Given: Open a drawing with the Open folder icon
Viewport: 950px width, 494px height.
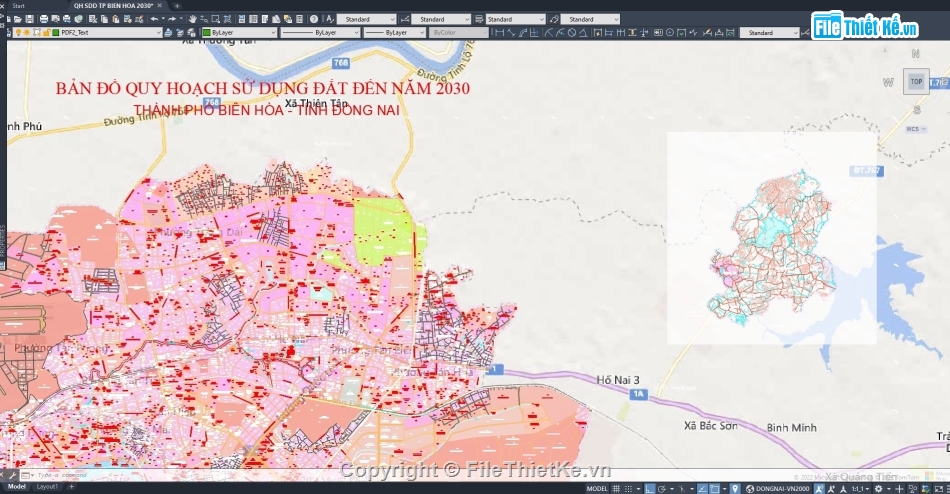Looking at the screenshot, I should (x=18, y=19).
